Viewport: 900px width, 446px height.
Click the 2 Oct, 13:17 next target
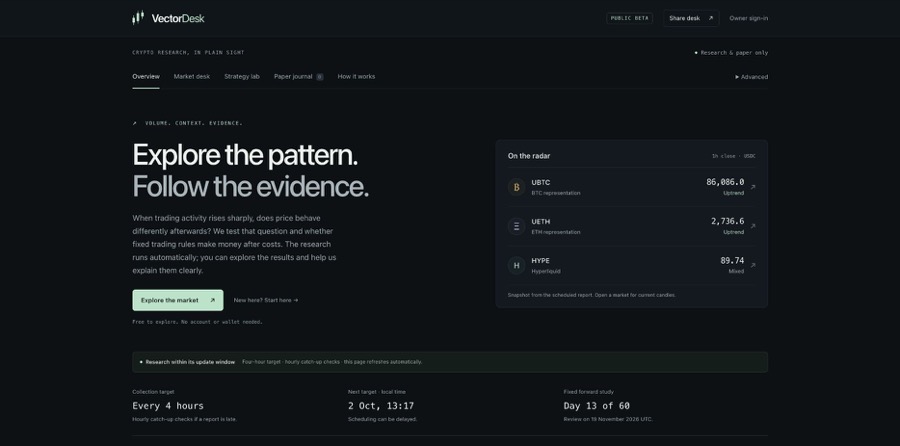pos(381,406)
